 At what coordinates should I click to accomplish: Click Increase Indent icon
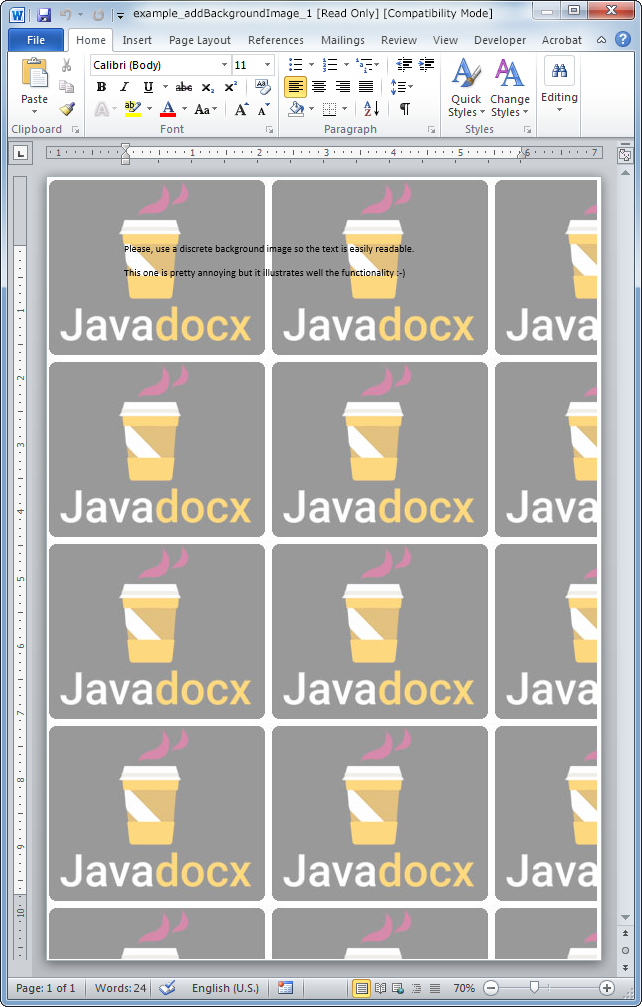426,64
